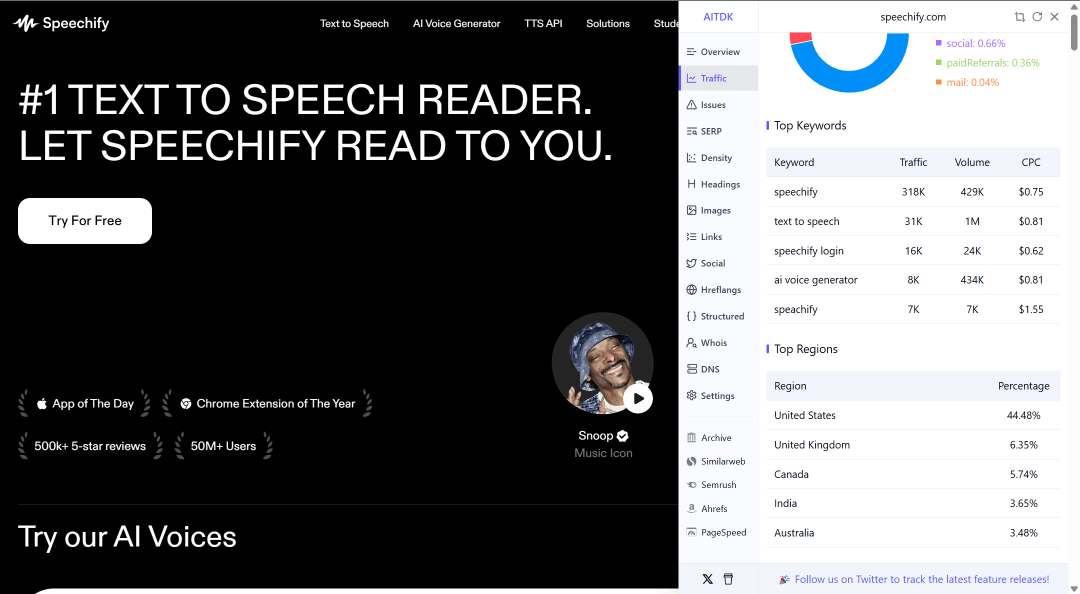This screenshot has width=1080, height=594.
Task: Click the Canada region row
Action: click(x=913, y=474)
